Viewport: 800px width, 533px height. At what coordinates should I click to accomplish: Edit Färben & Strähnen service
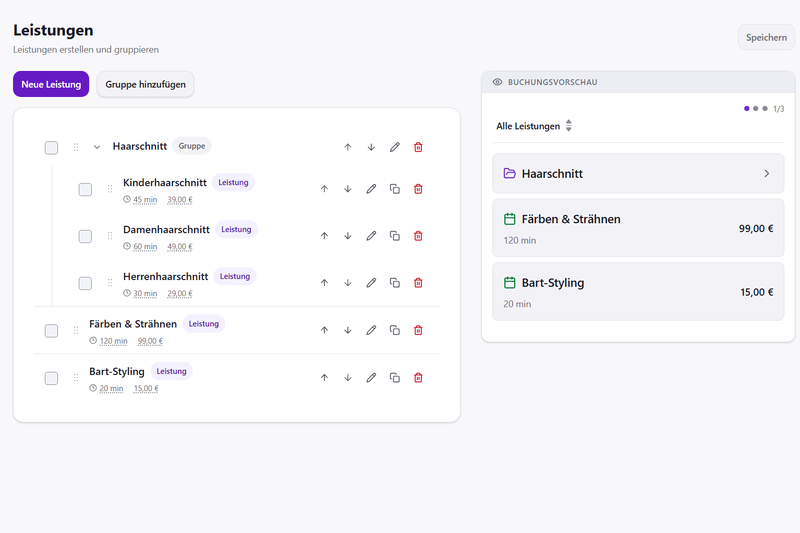tap(371, 331)
